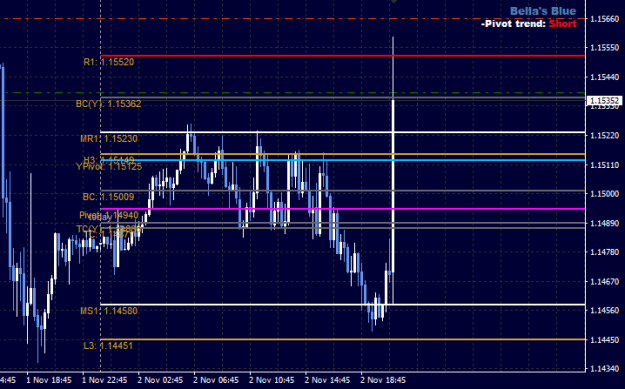Click the H3: 1.15149 label

(109, 160)
